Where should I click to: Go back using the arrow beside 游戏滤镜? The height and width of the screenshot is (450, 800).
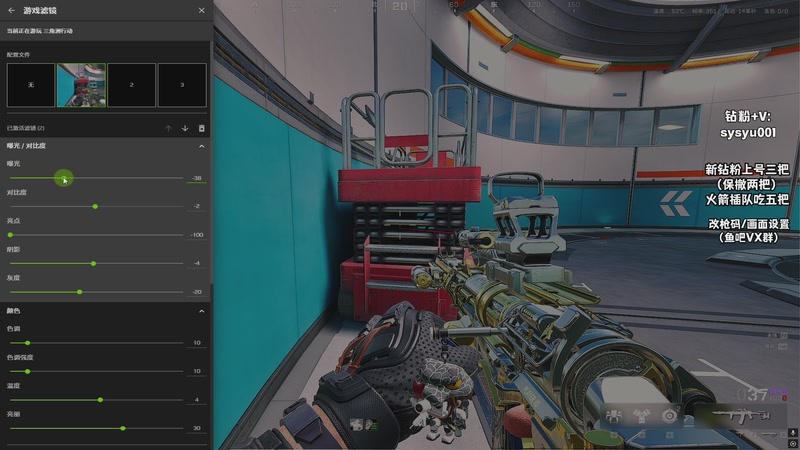[x=11, y=10]
